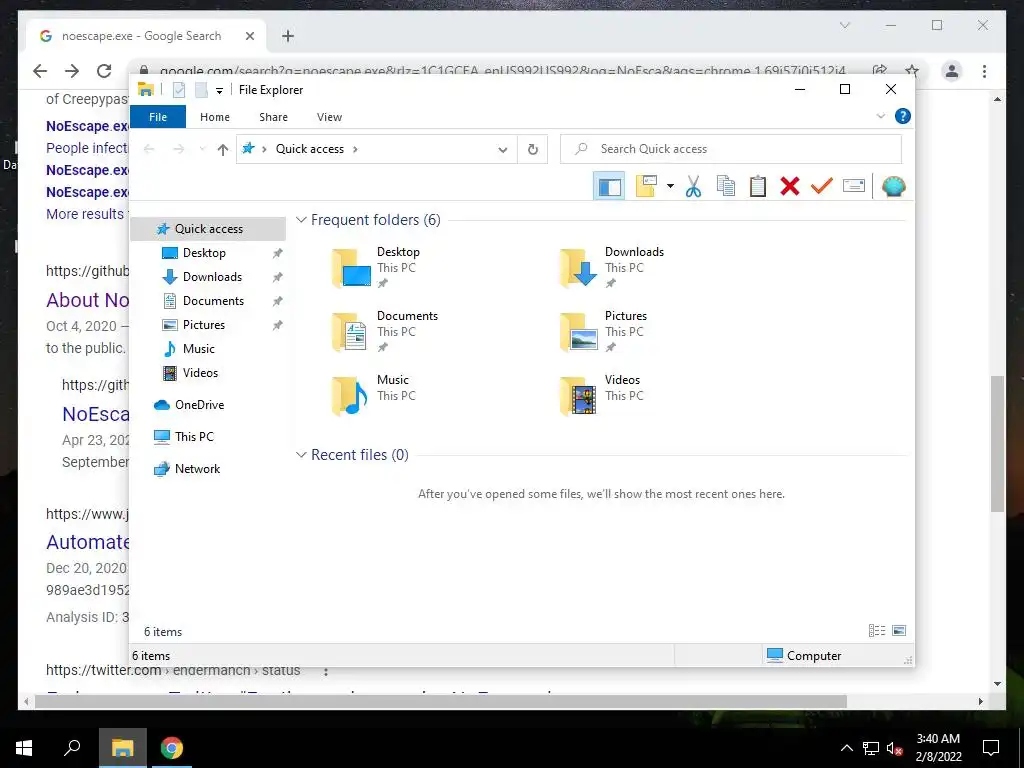The height and width of the screenshot is (768, 1024).
Task: Click the refresh button in File Explorer
Action: pyautogui.click(x=533, y=150)
